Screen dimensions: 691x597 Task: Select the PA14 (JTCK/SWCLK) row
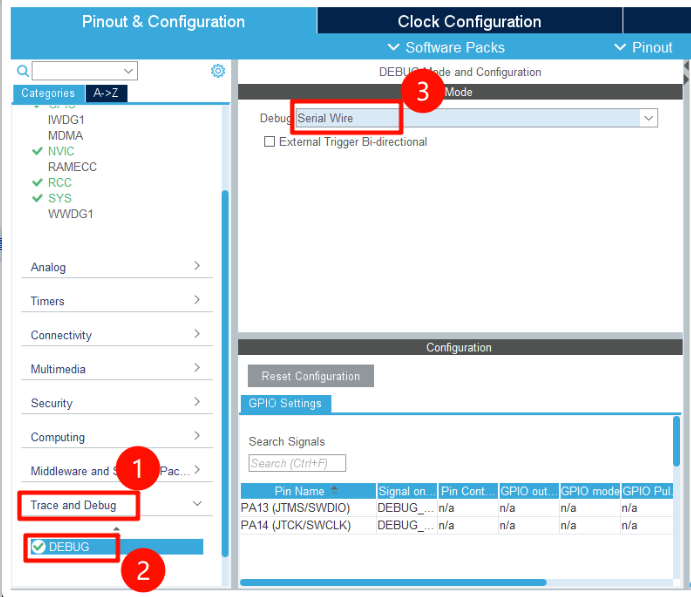point(457,525)
